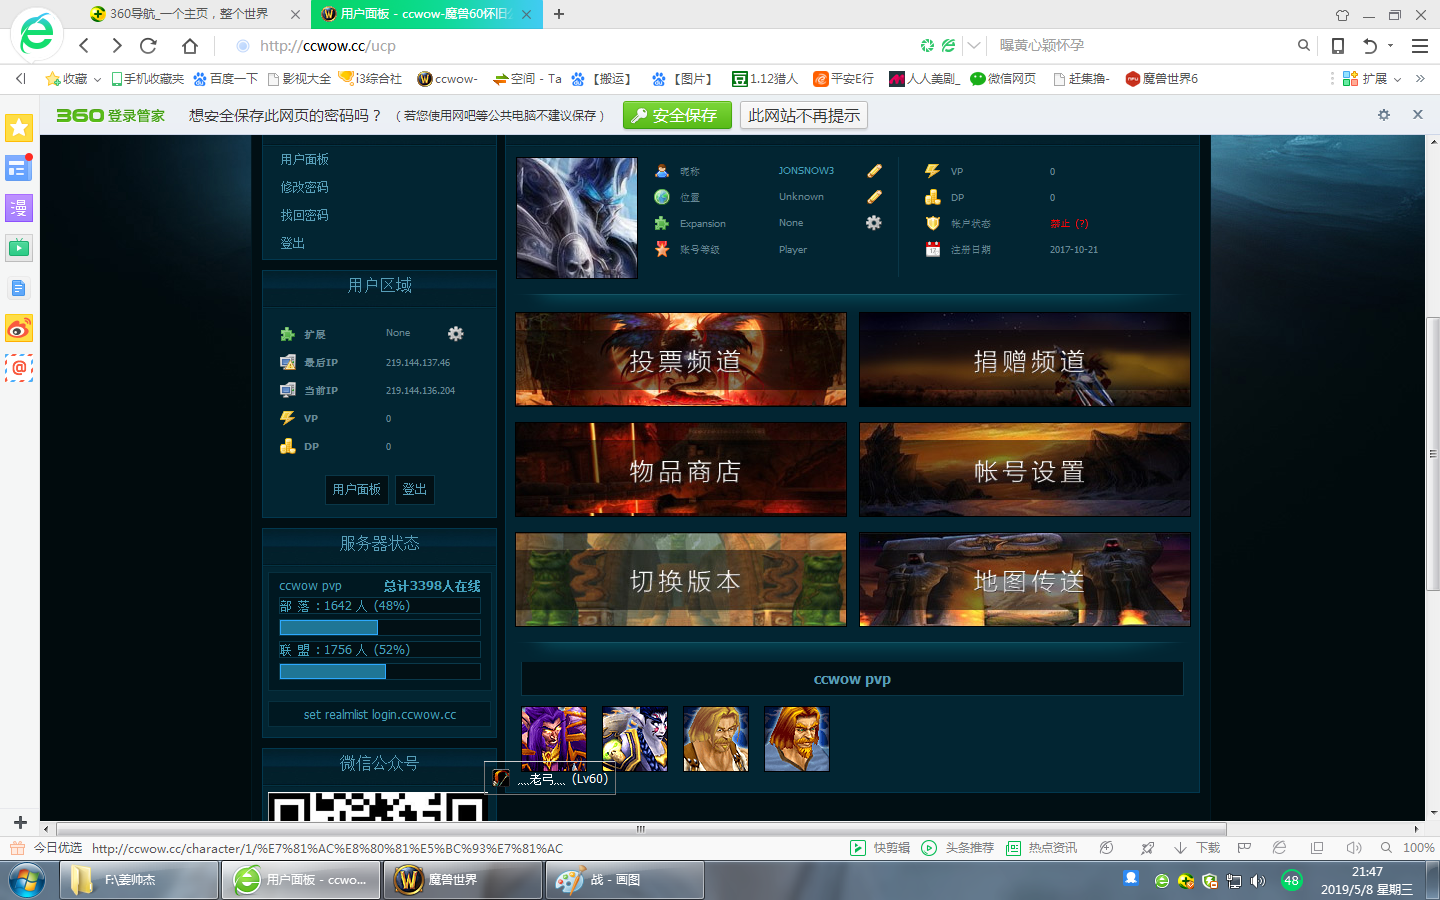The height and width of the screenshot is (900, 1440).
Task: Refresh the page with browser reload icon
Action: pos(149,45)
